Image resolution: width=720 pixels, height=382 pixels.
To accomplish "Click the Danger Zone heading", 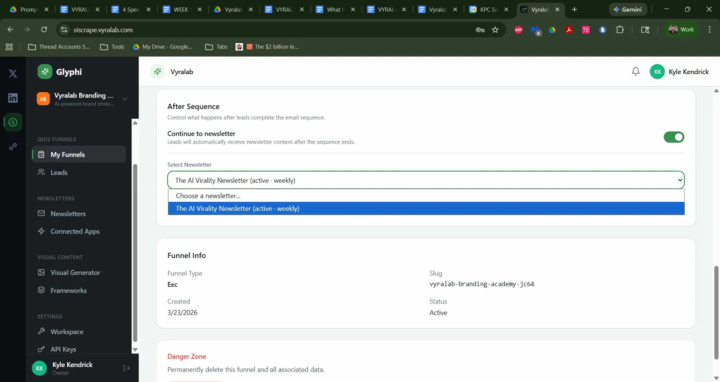I will coord(186,356).
